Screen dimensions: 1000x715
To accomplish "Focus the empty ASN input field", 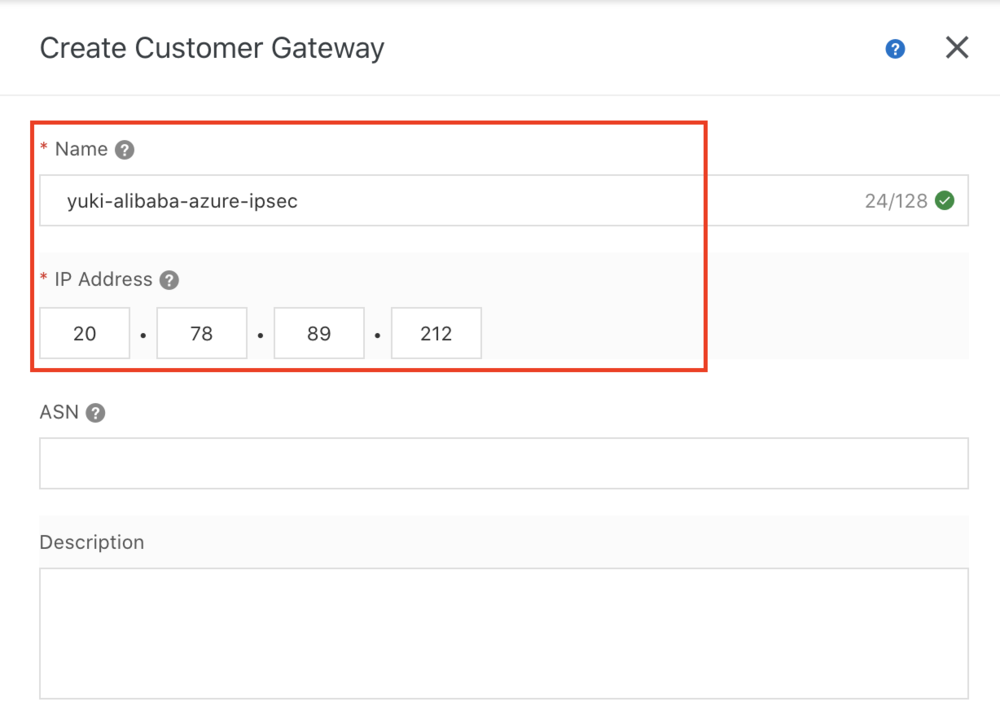I will (504, 464).
